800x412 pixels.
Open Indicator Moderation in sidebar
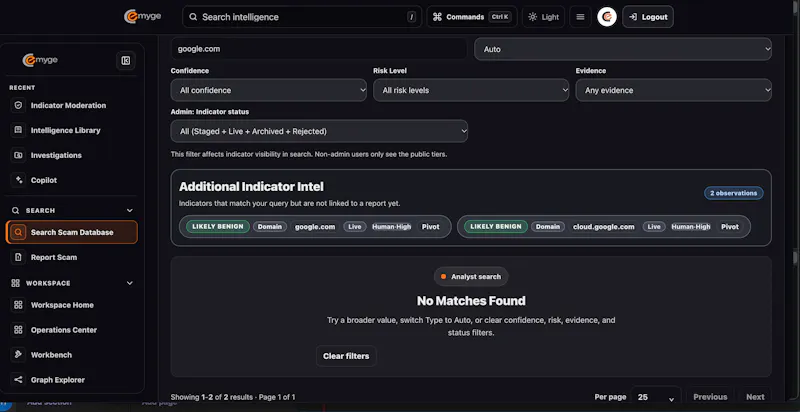pyautogui.click(x=71, y=106)
